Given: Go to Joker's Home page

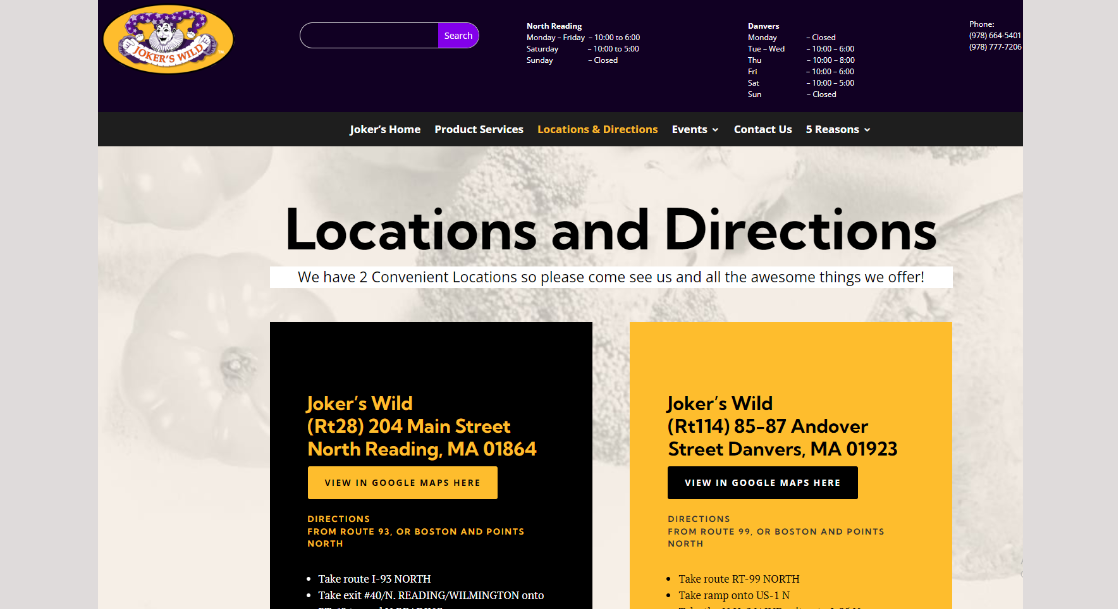Looking at the screenshot, I should point(385,129).
